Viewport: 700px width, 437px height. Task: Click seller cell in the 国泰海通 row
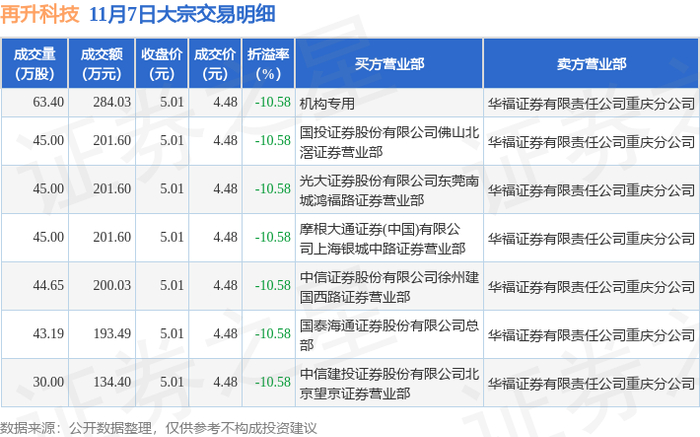click(x=591, y=335)
